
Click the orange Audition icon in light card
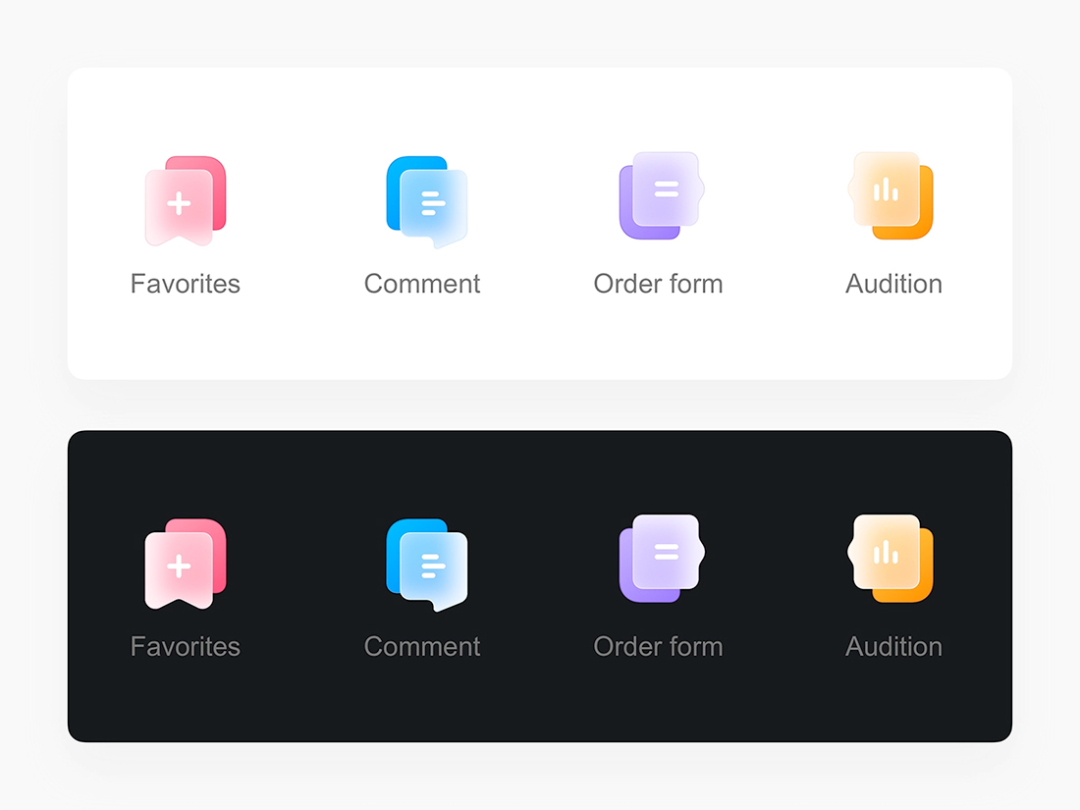coord(892,196)
